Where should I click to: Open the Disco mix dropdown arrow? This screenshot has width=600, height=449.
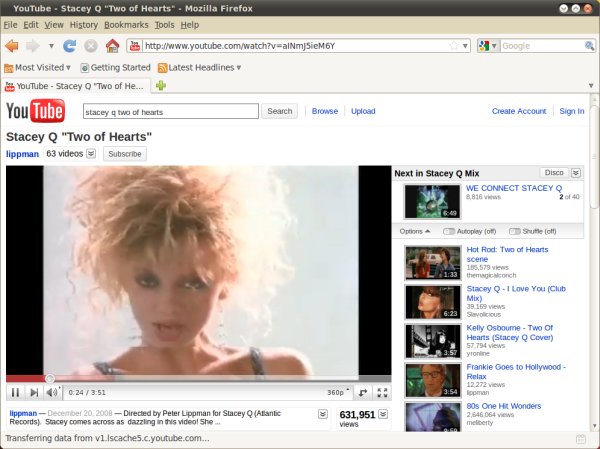coord(576,173)
